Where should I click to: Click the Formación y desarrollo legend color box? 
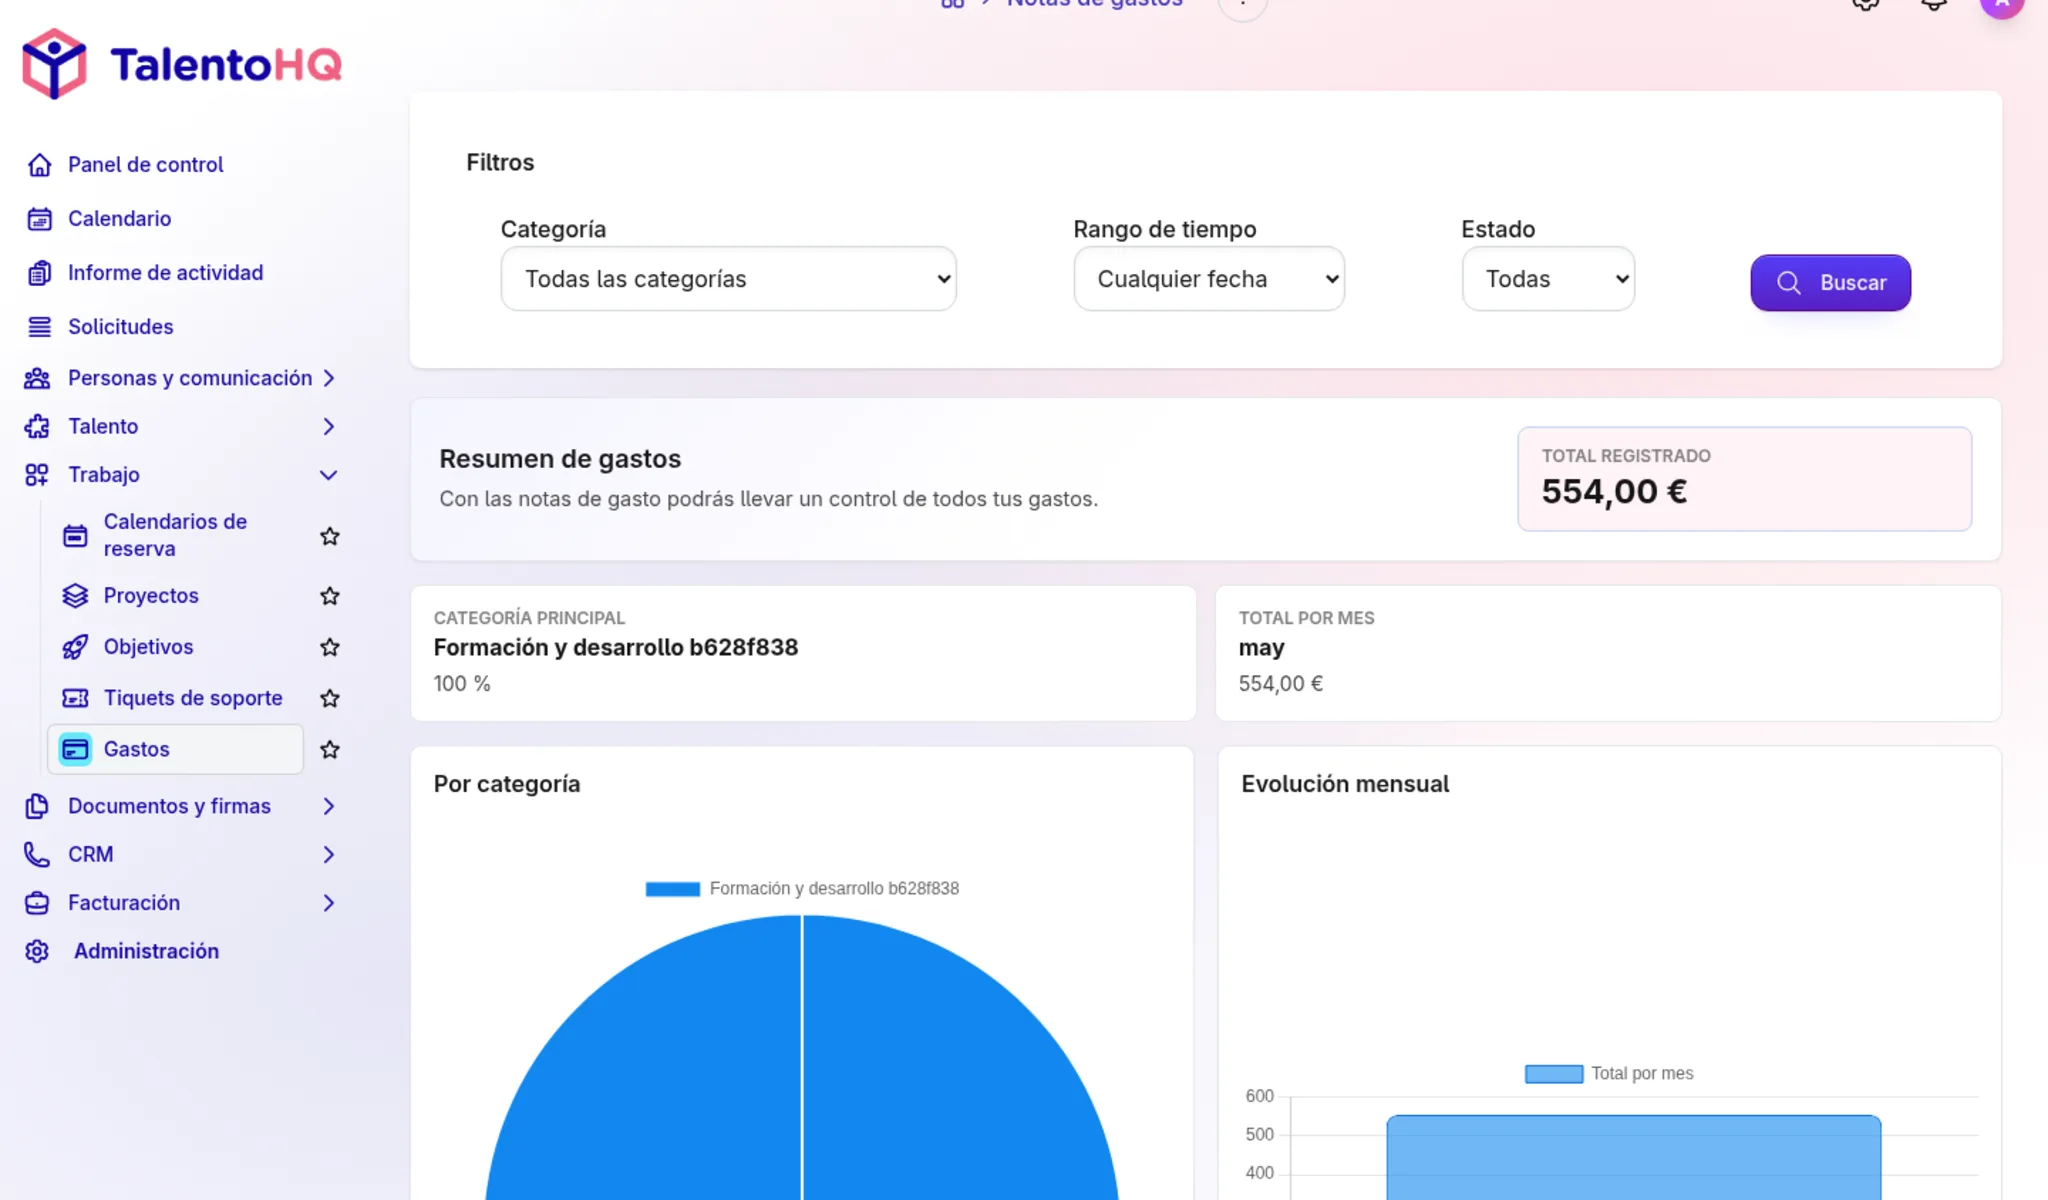(x=672, y=889)
